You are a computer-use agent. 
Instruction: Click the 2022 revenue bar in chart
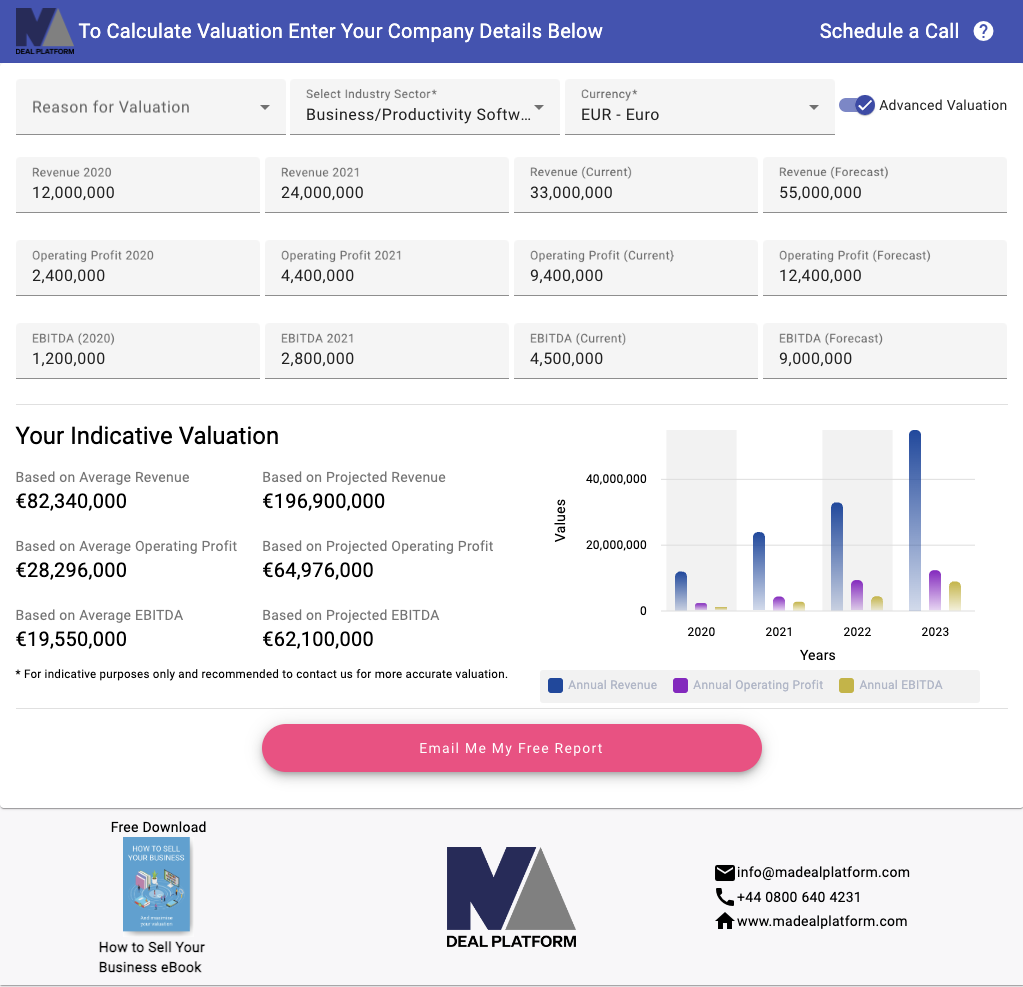pos(836,556)
